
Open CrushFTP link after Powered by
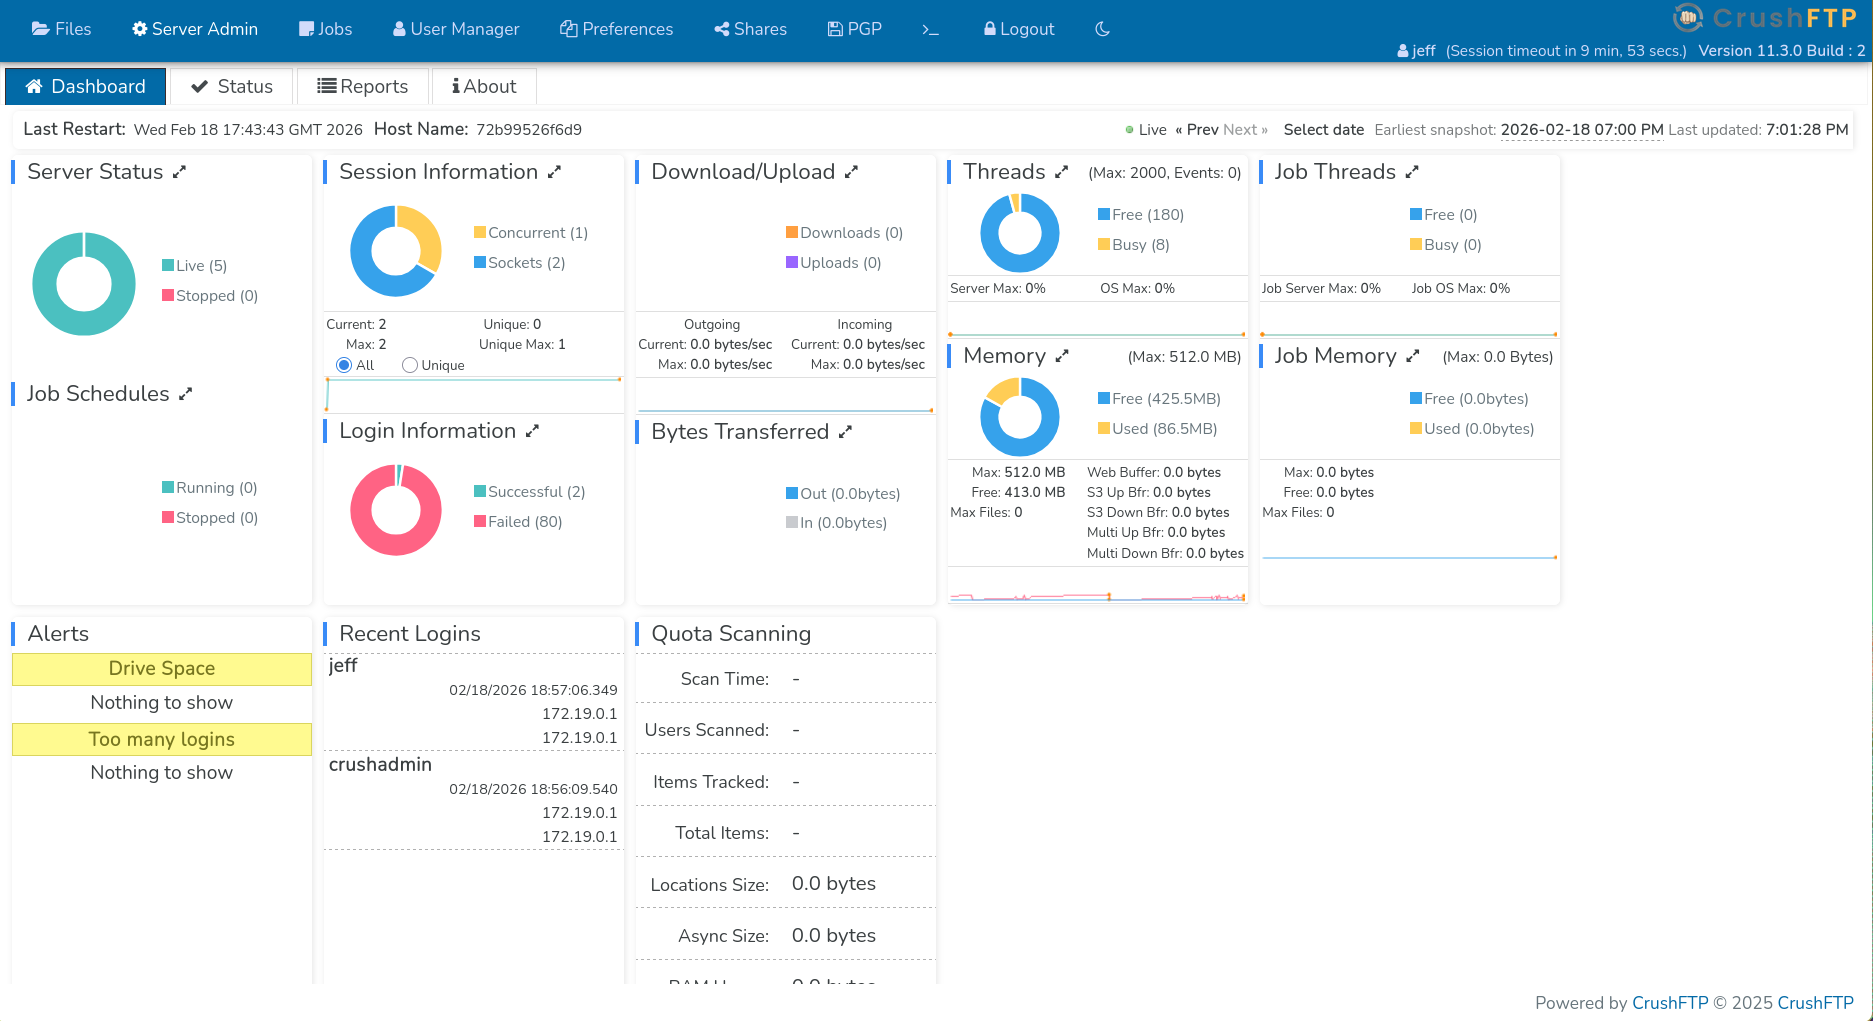pyautogui.click(x=1670, y=1003)
